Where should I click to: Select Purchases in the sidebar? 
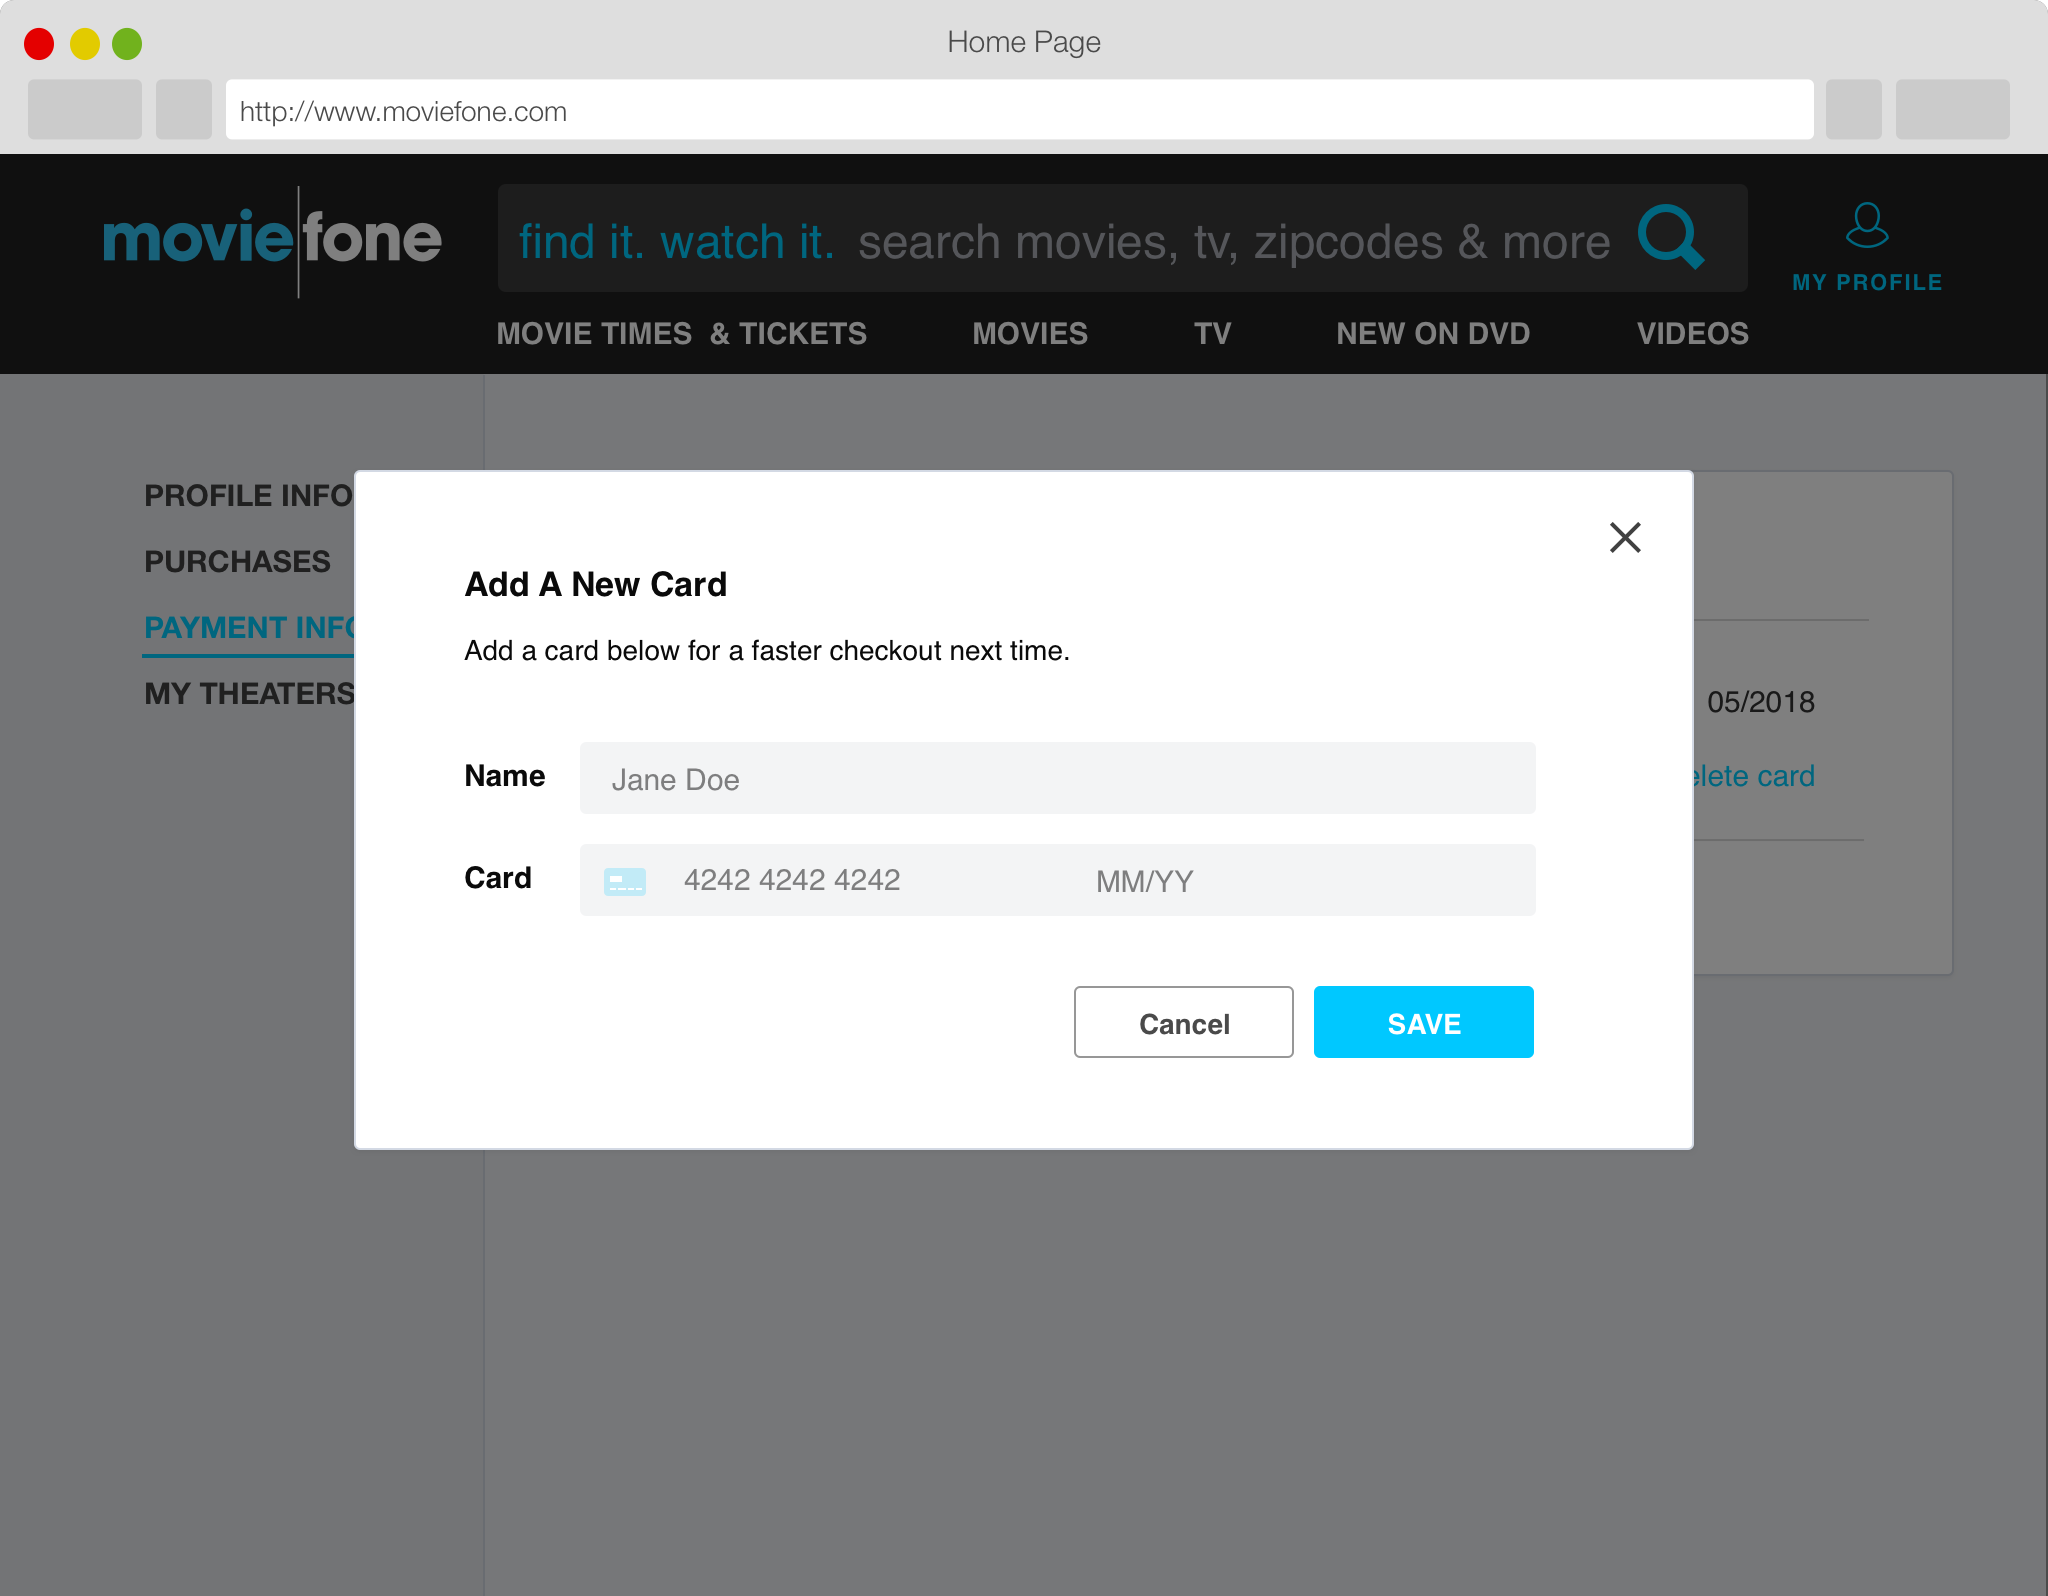(x=237, y=562)
